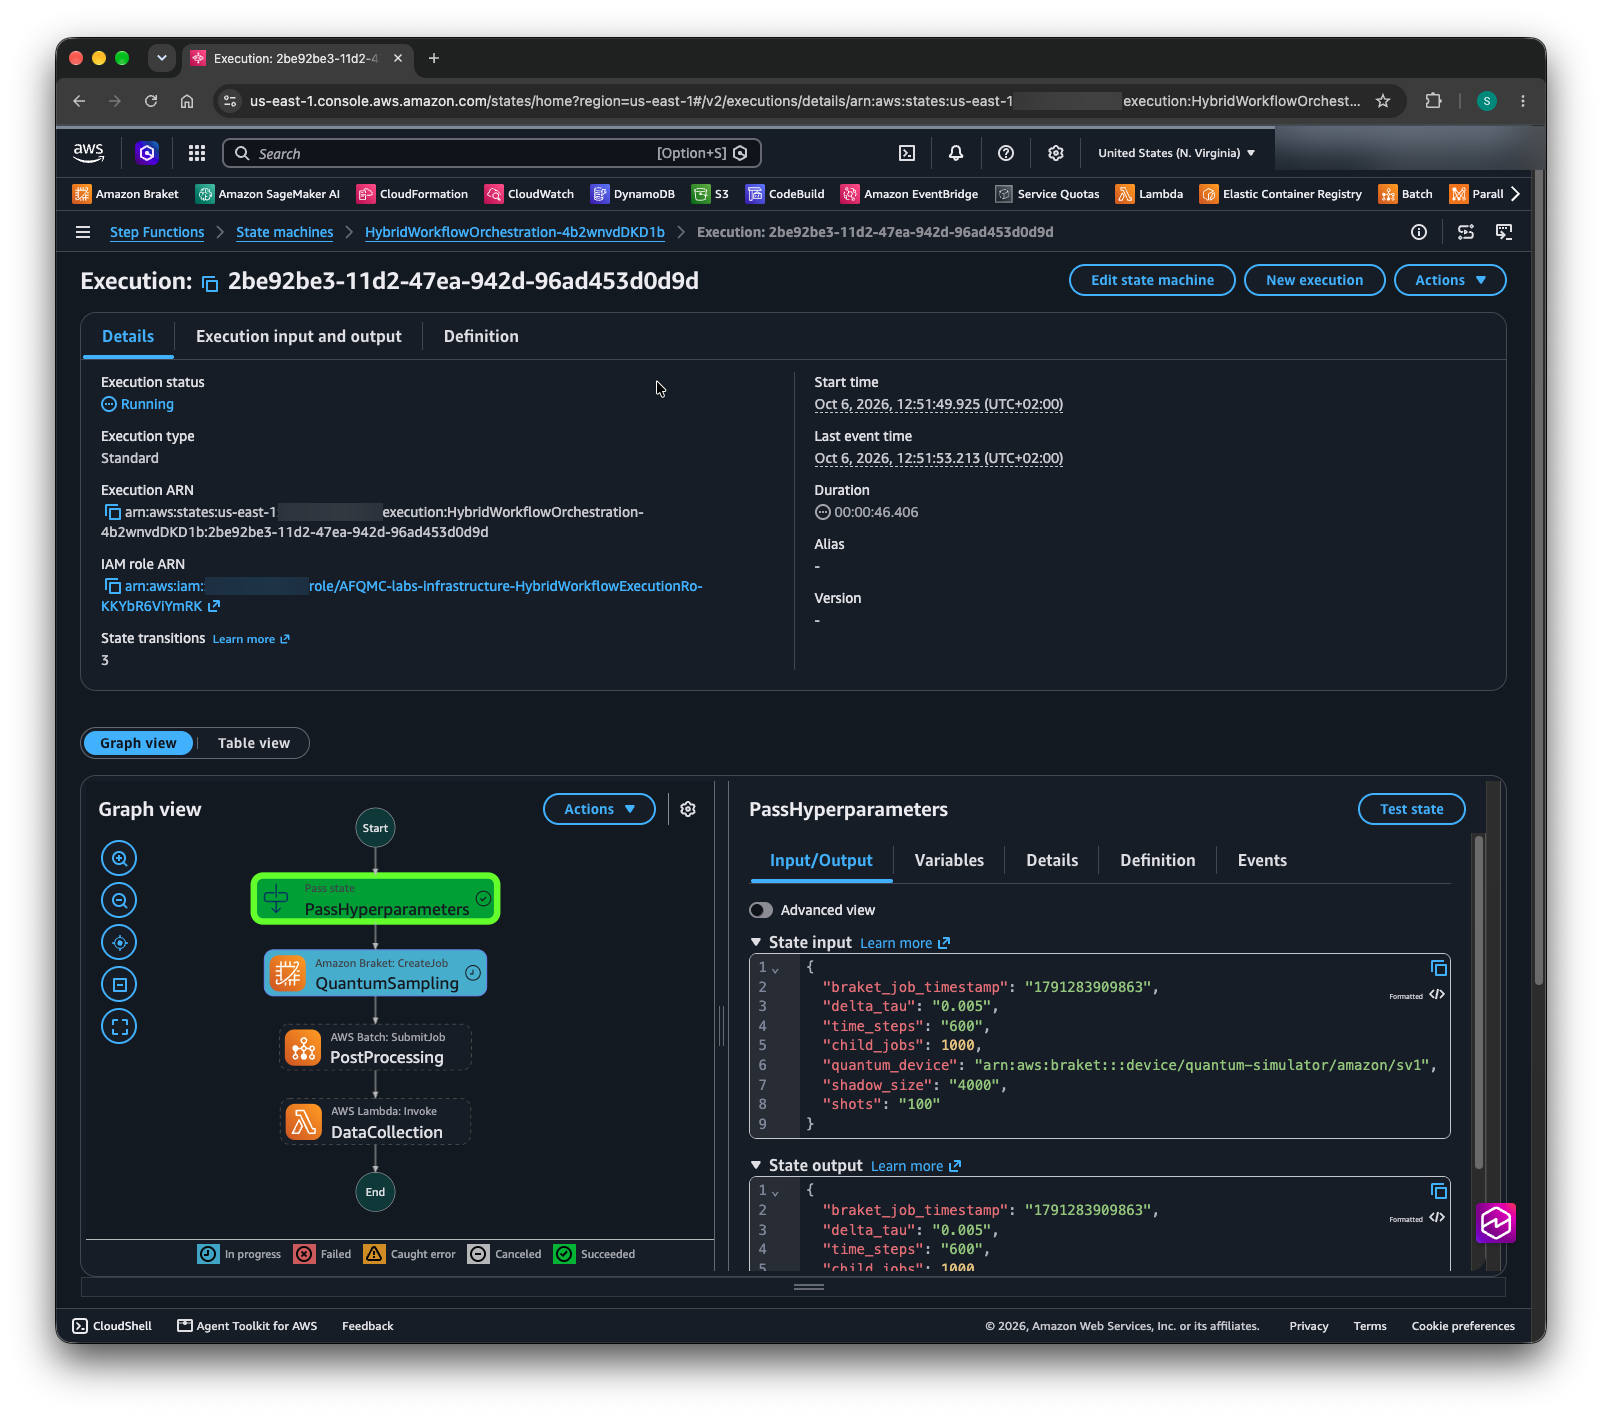Toggle the Advanced view switch

pyautogui.click(x=761, y=910)
